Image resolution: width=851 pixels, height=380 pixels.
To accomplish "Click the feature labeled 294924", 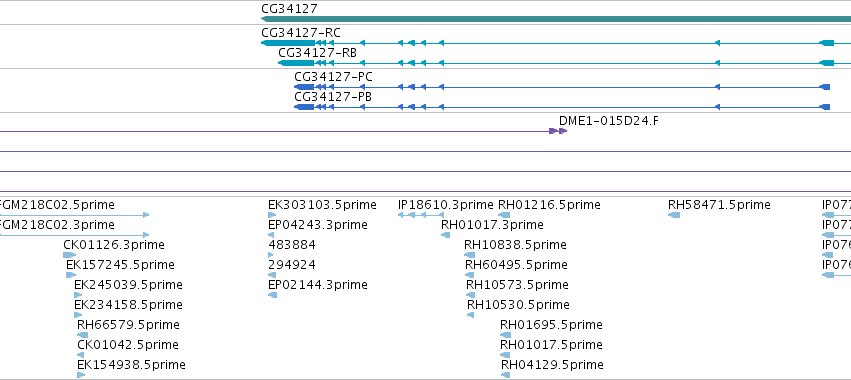I will pos(271,275).
